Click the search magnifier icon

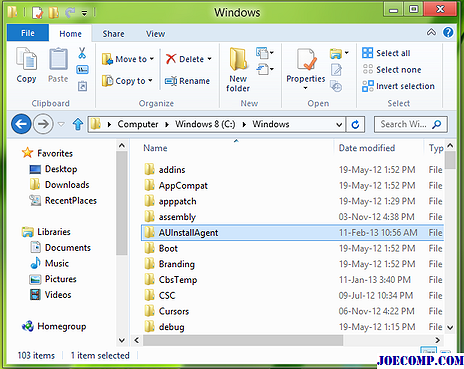coord(436,124)
